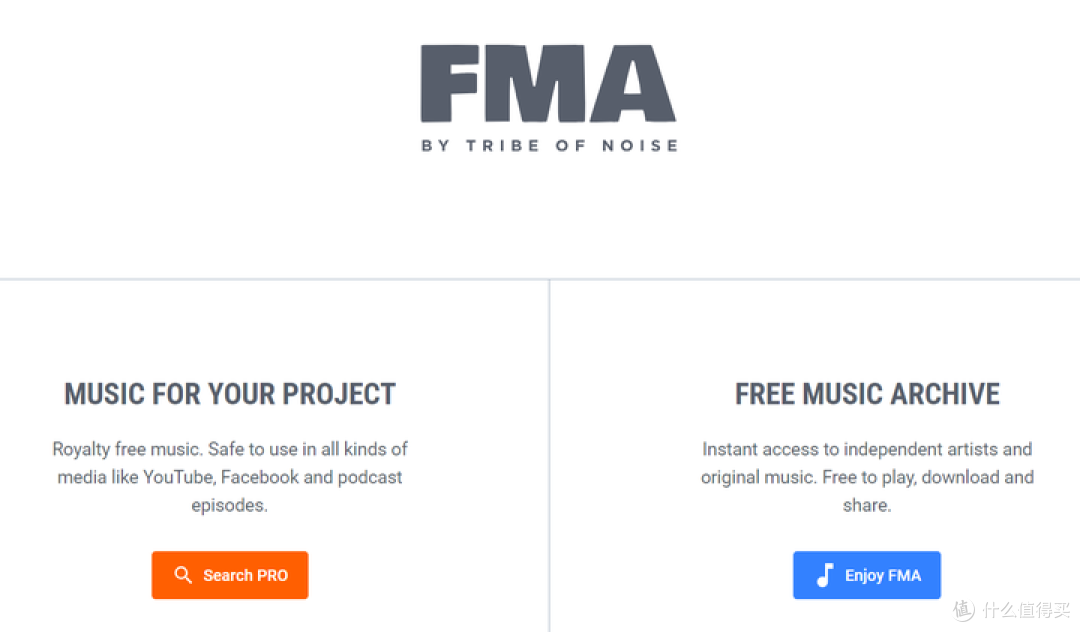This screenshot has height=632, width=1080.
Task: Click the circular watermark icon in the corner
Action: pos(964,610)
